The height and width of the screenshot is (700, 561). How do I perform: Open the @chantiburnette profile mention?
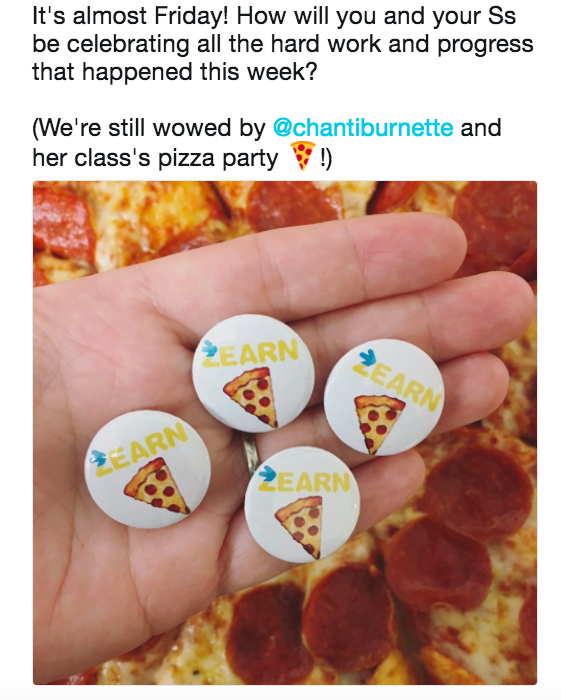[x=363, y=128]
